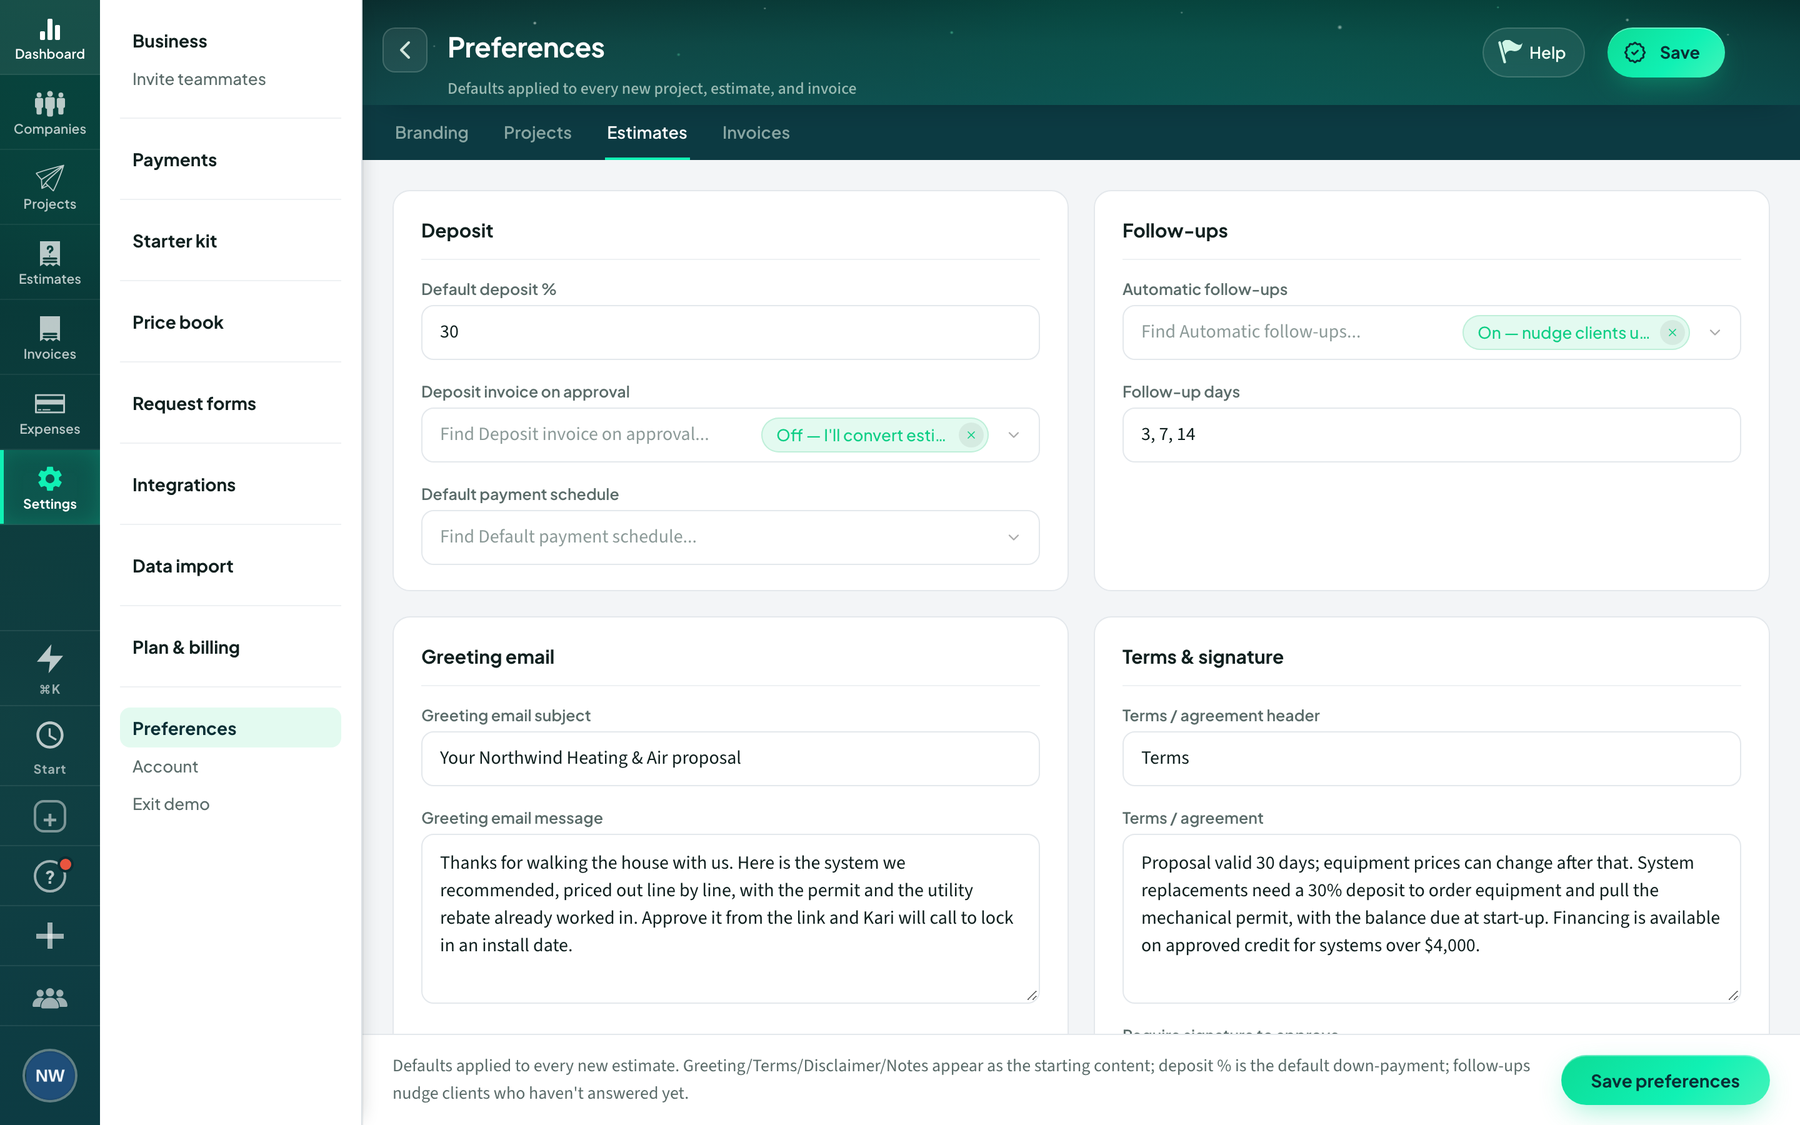Go back using the arrow beside Preferences
The width and height of the screenshot is (1800, 1125).
pos(405,50)
